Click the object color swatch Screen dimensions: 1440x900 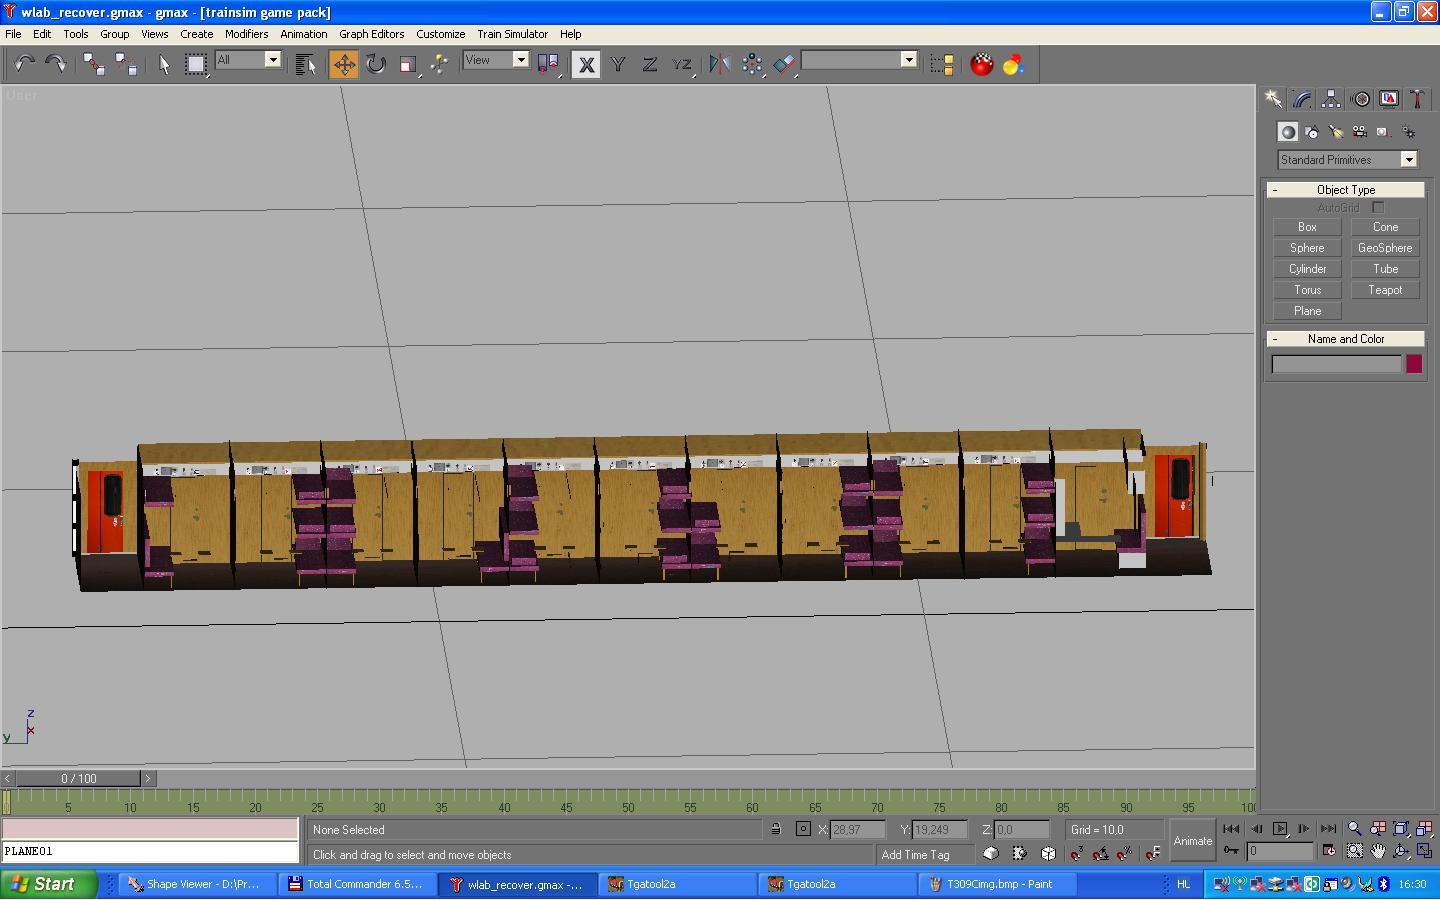[x=1414, y=364]
